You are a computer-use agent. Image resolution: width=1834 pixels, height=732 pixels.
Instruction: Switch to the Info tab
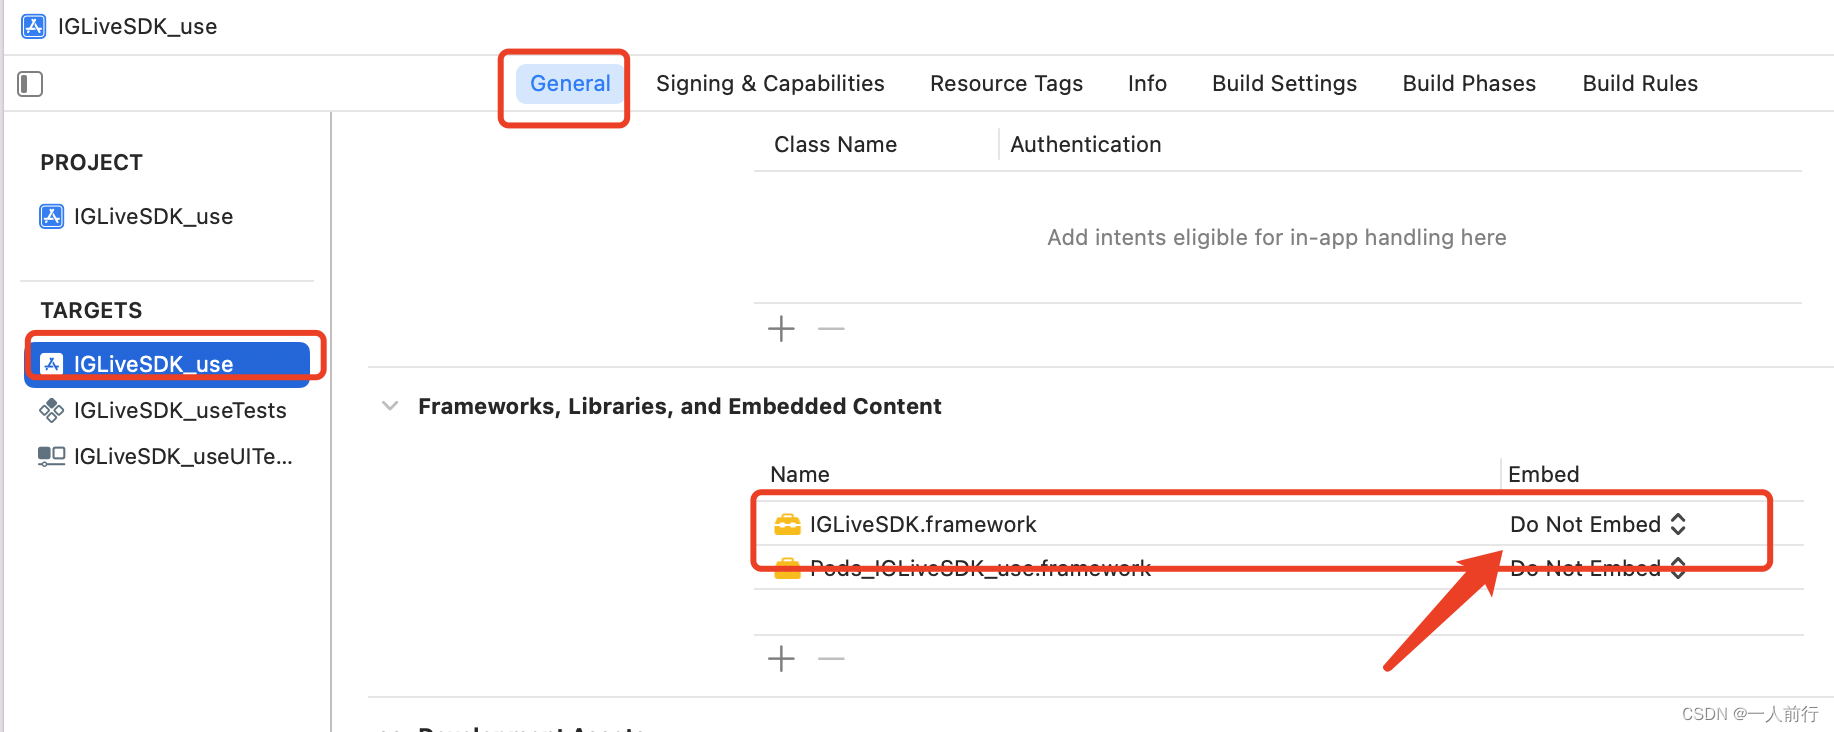point(1147,84)
